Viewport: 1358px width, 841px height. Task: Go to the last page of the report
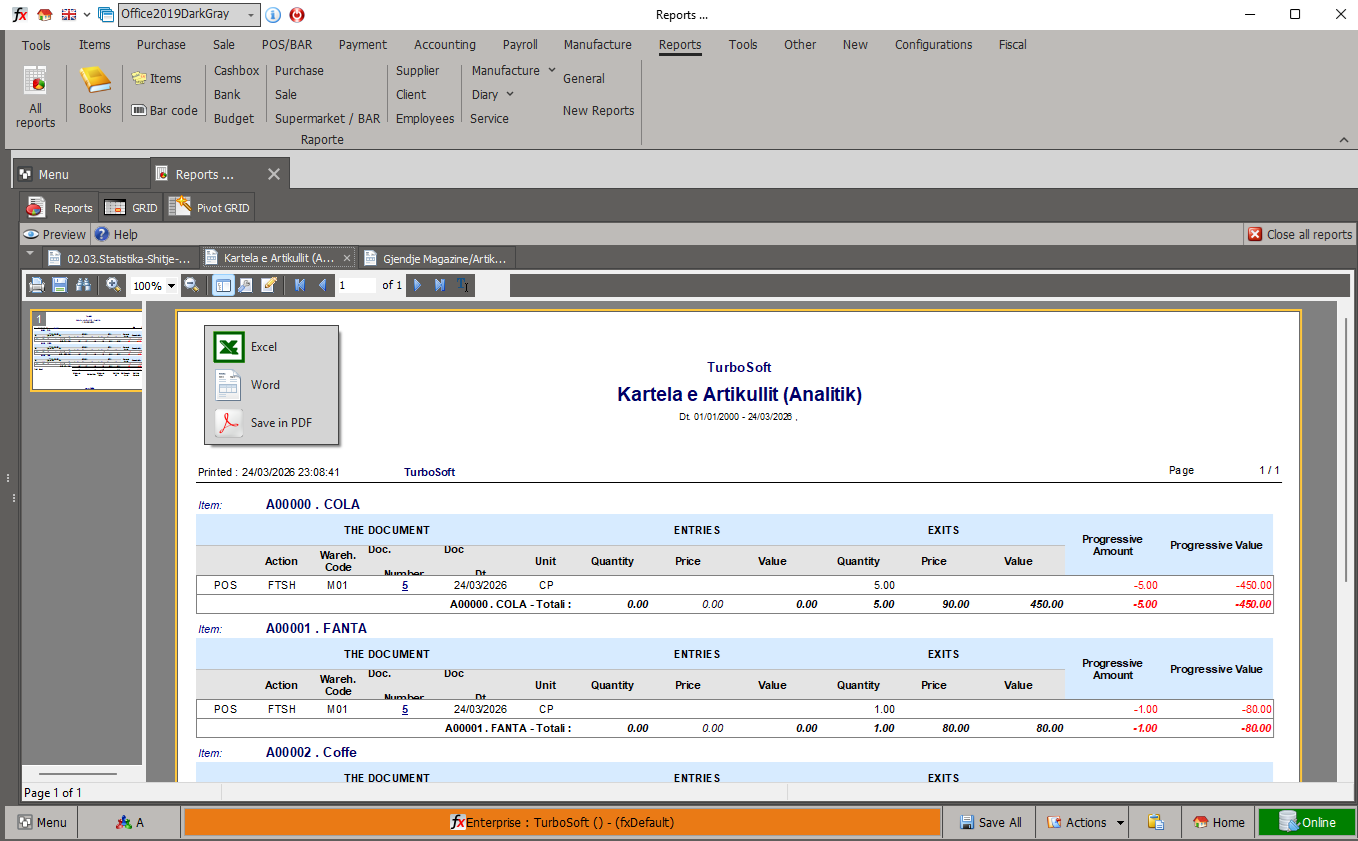(440, 286)
